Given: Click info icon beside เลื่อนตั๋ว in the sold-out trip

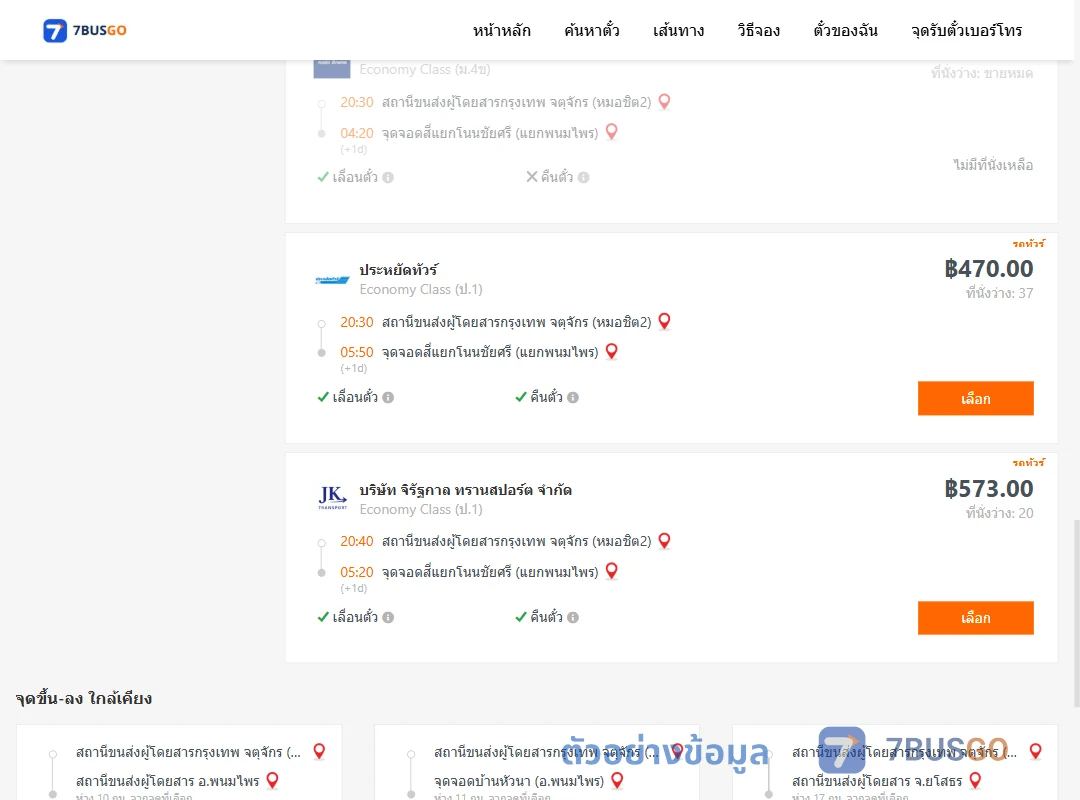Looking at the screenshot, I should pyautogui.click(x=388, y=178).
